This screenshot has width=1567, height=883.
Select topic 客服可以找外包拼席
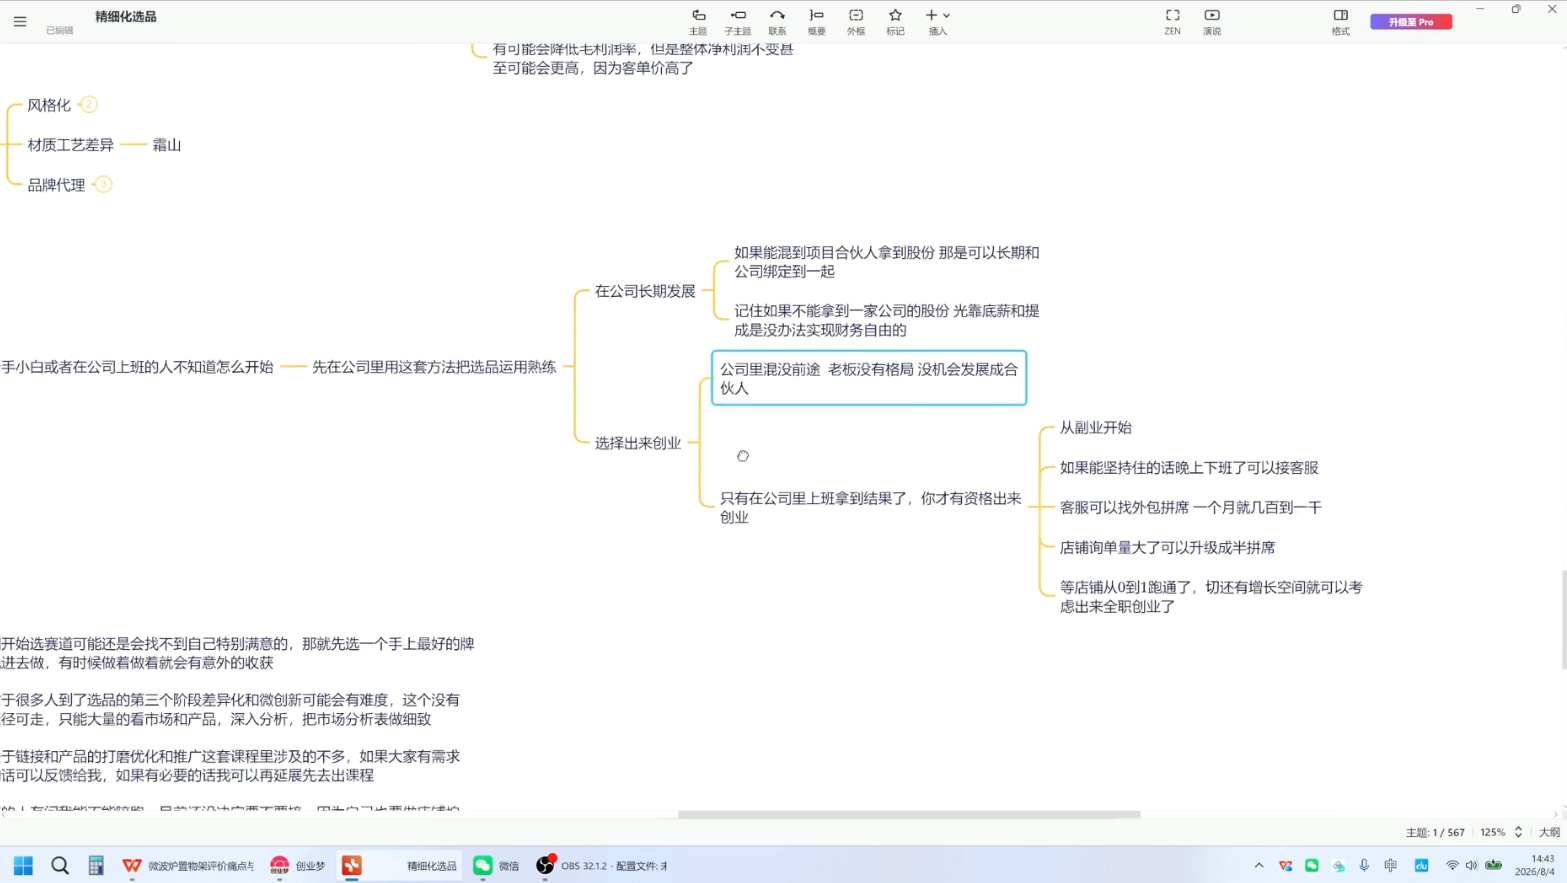click(1191, 507)
